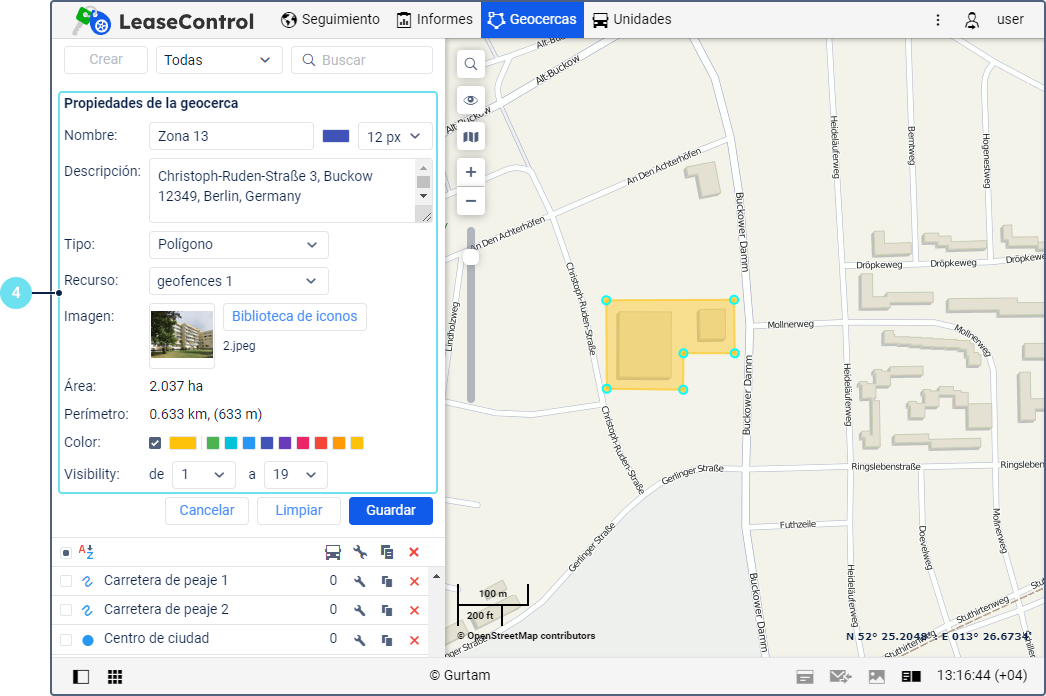
Task: Toggle the map visibility eye button
Action: 471,101
